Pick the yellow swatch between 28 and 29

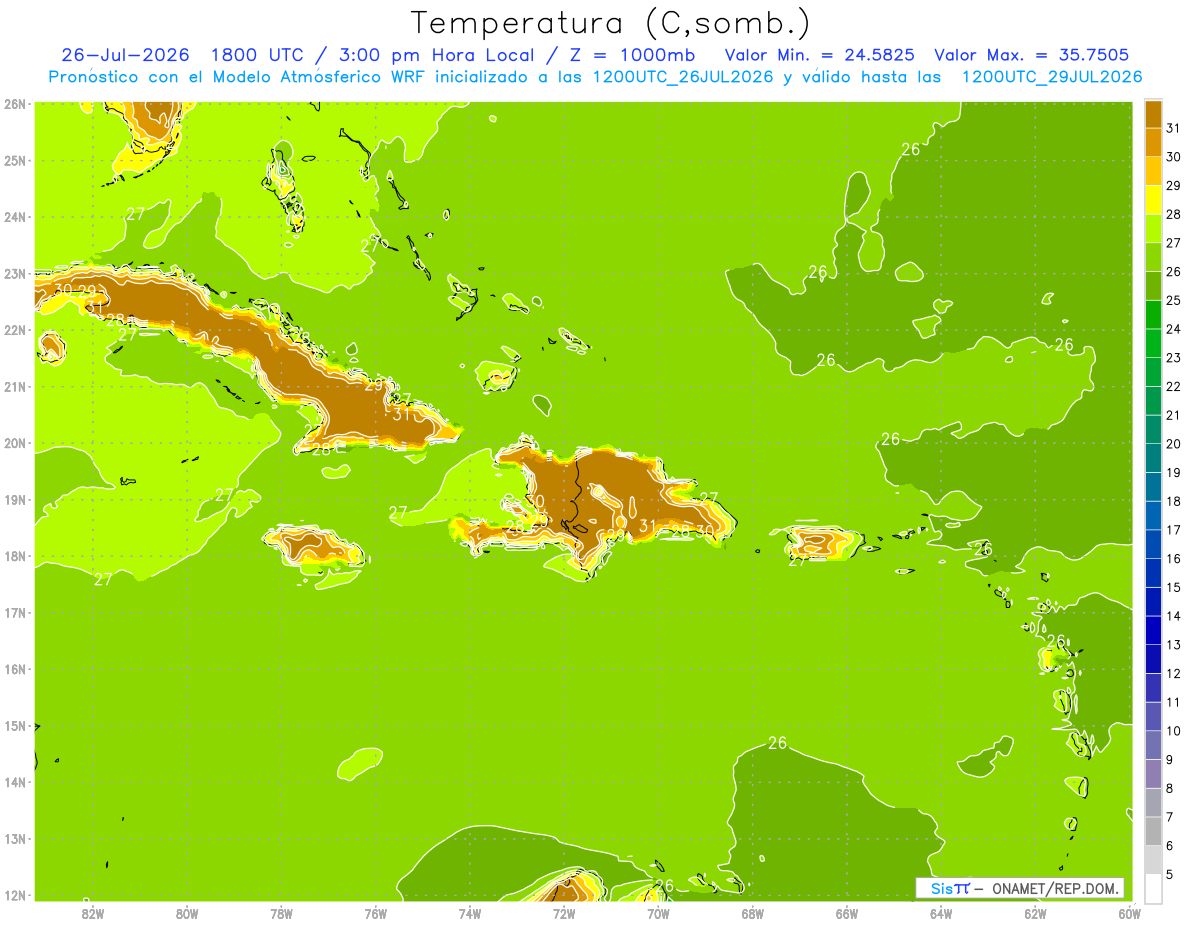[1153, 199]
